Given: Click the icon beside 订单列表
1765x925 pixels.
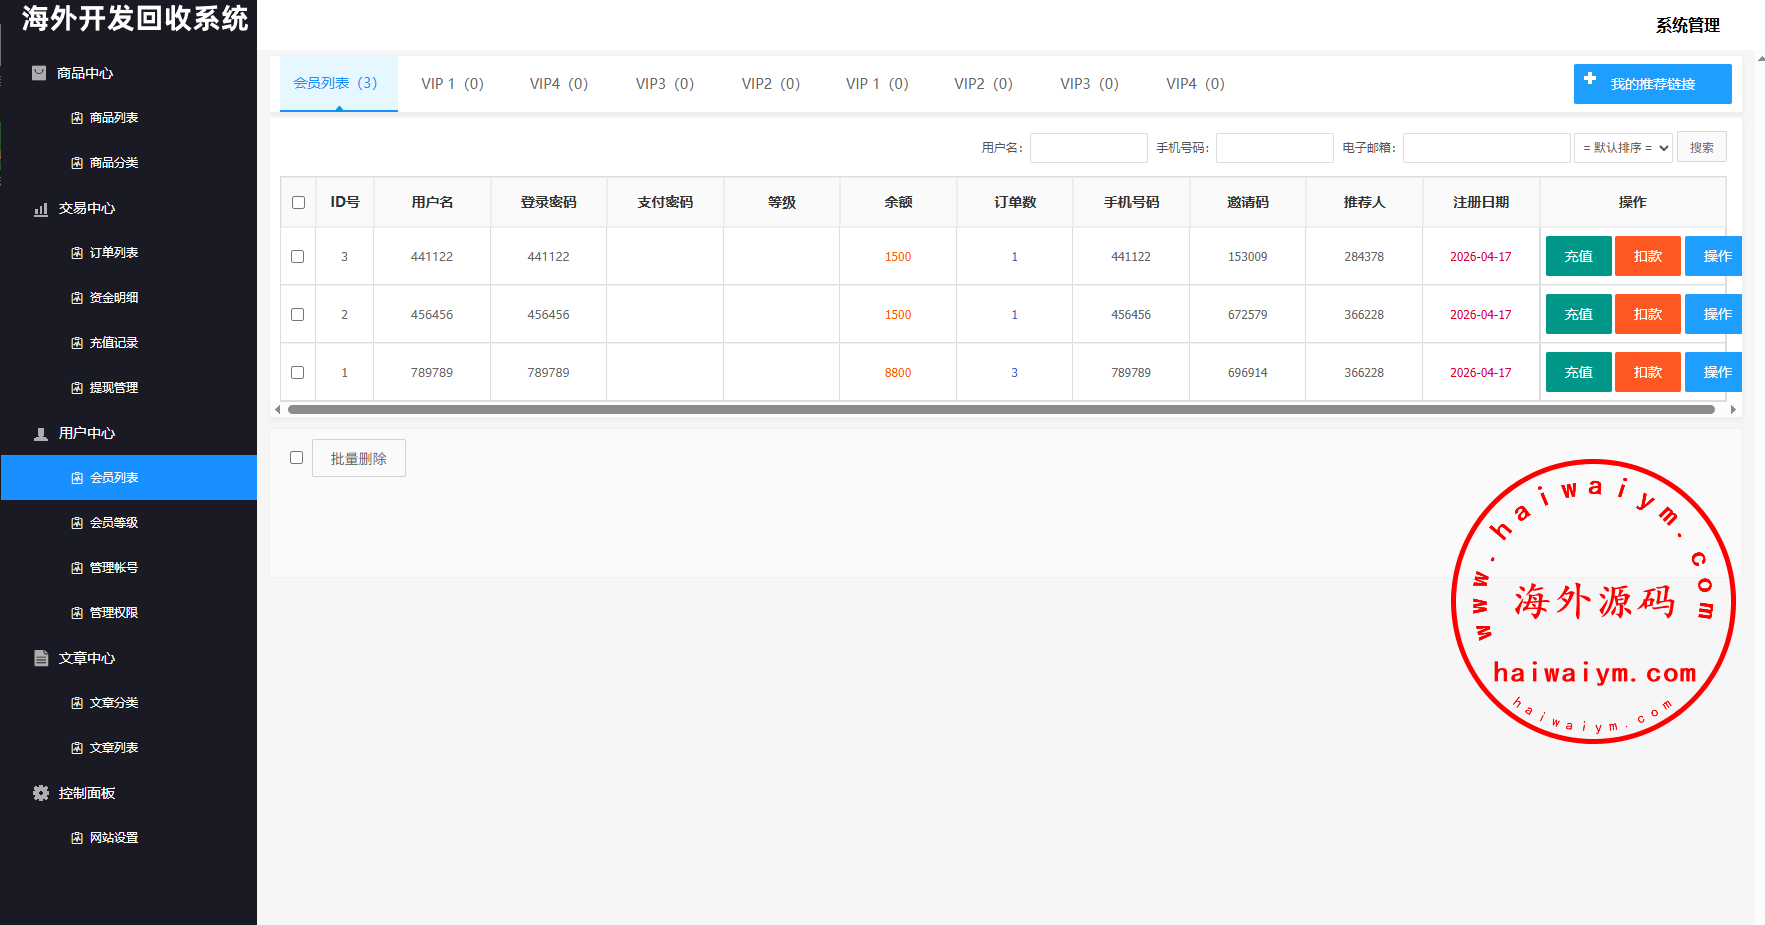Looking at the screenshot, I should [77, 253].
